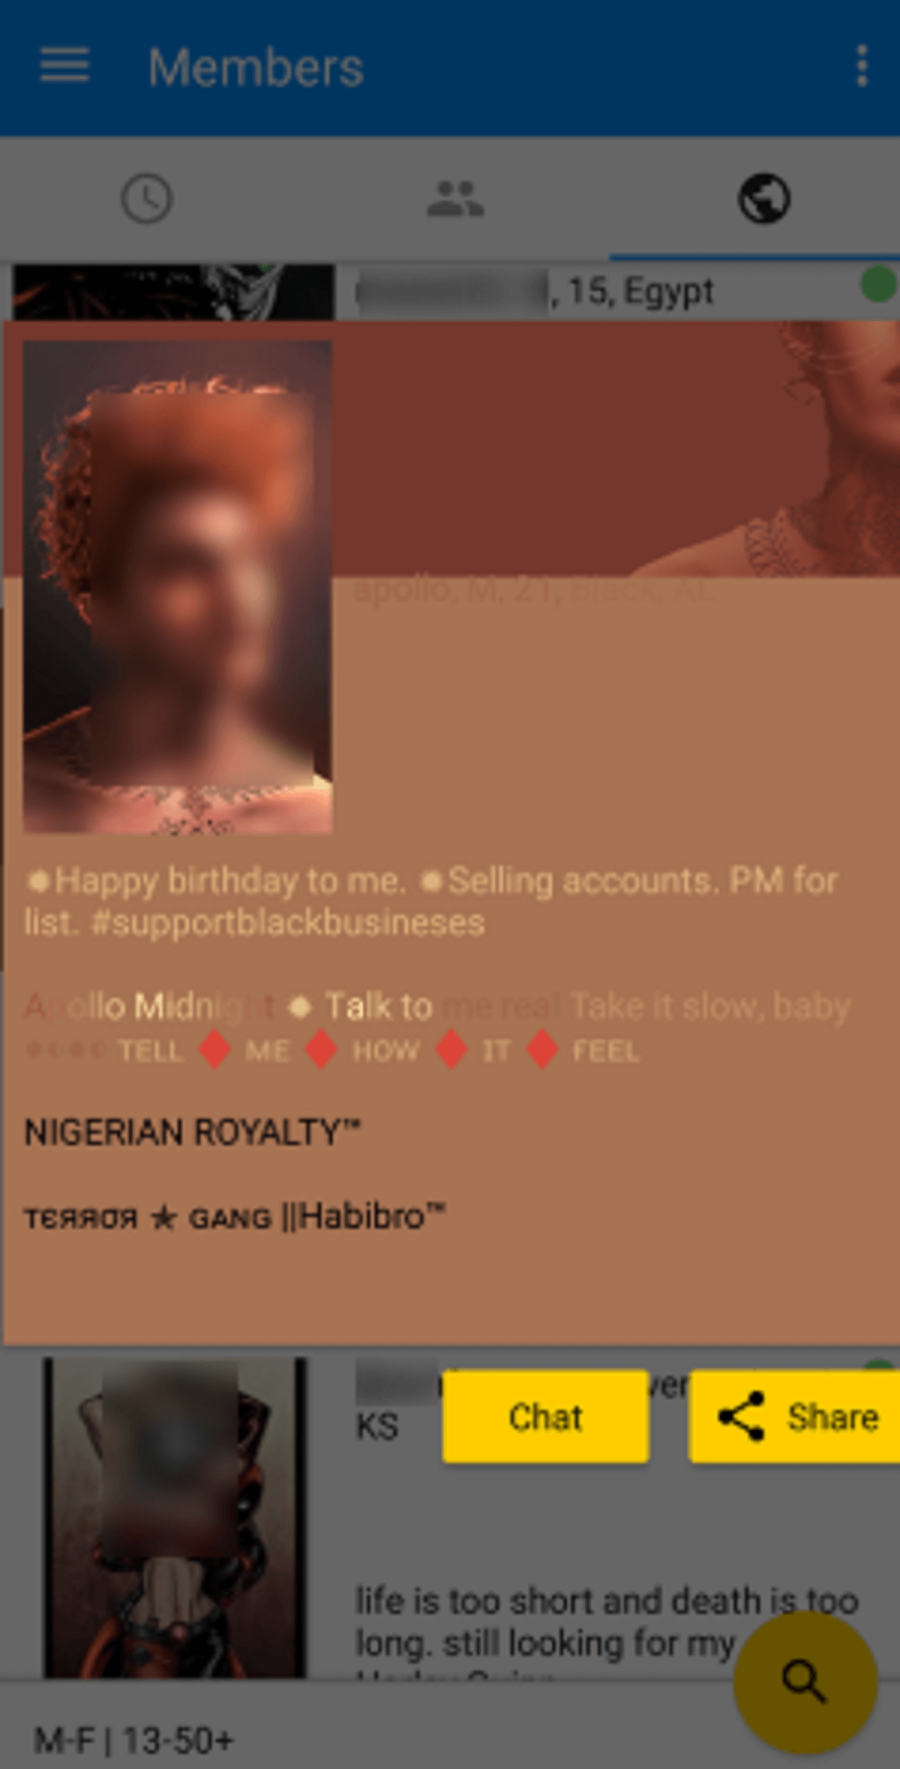Open the KS member's profile thumbnail
Viewport: 900px width, 1769px height.
[175, 1517]
